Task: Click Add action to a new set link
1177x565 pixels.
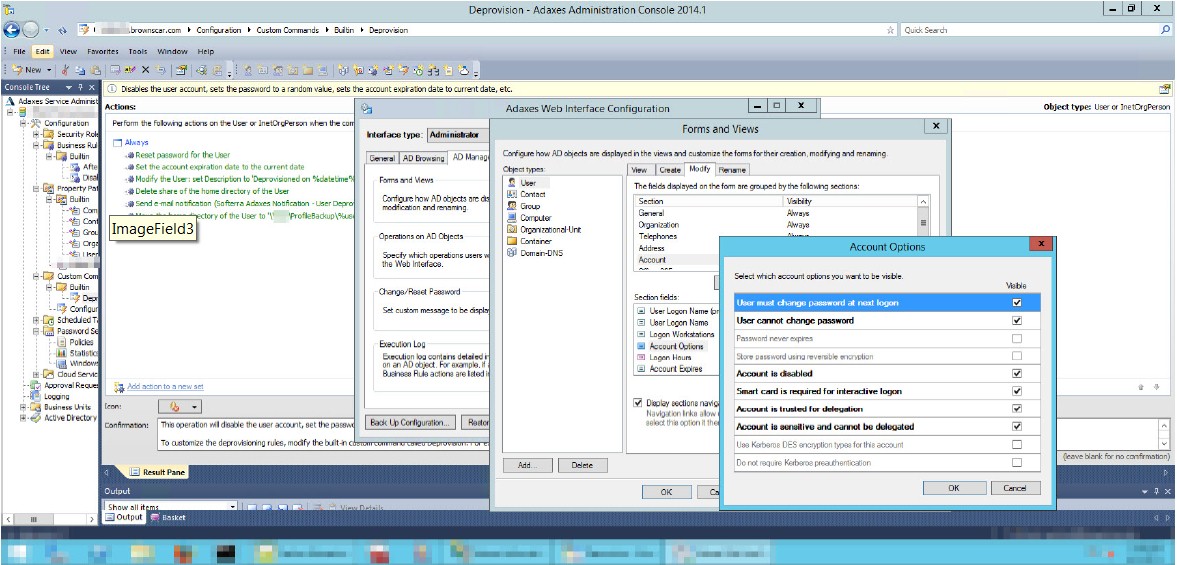Action: [165, 387]
